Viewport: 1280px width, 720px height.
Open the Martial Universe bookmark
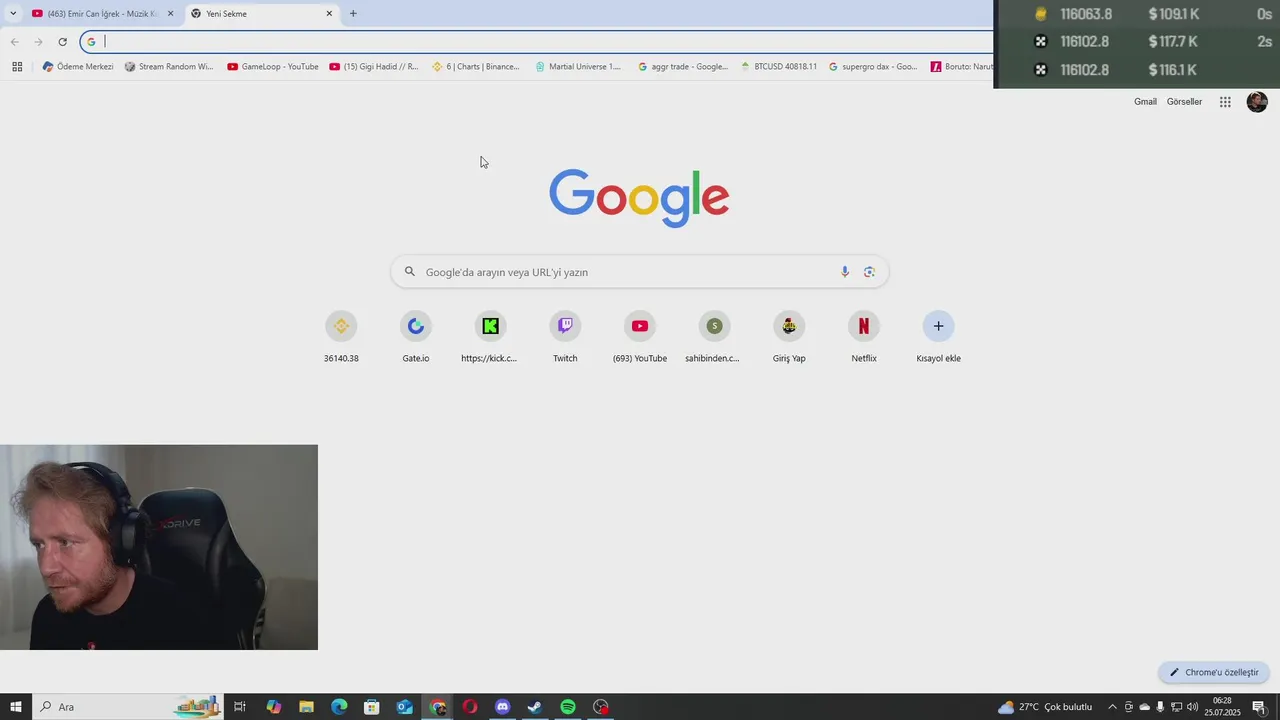coord(578,67)
